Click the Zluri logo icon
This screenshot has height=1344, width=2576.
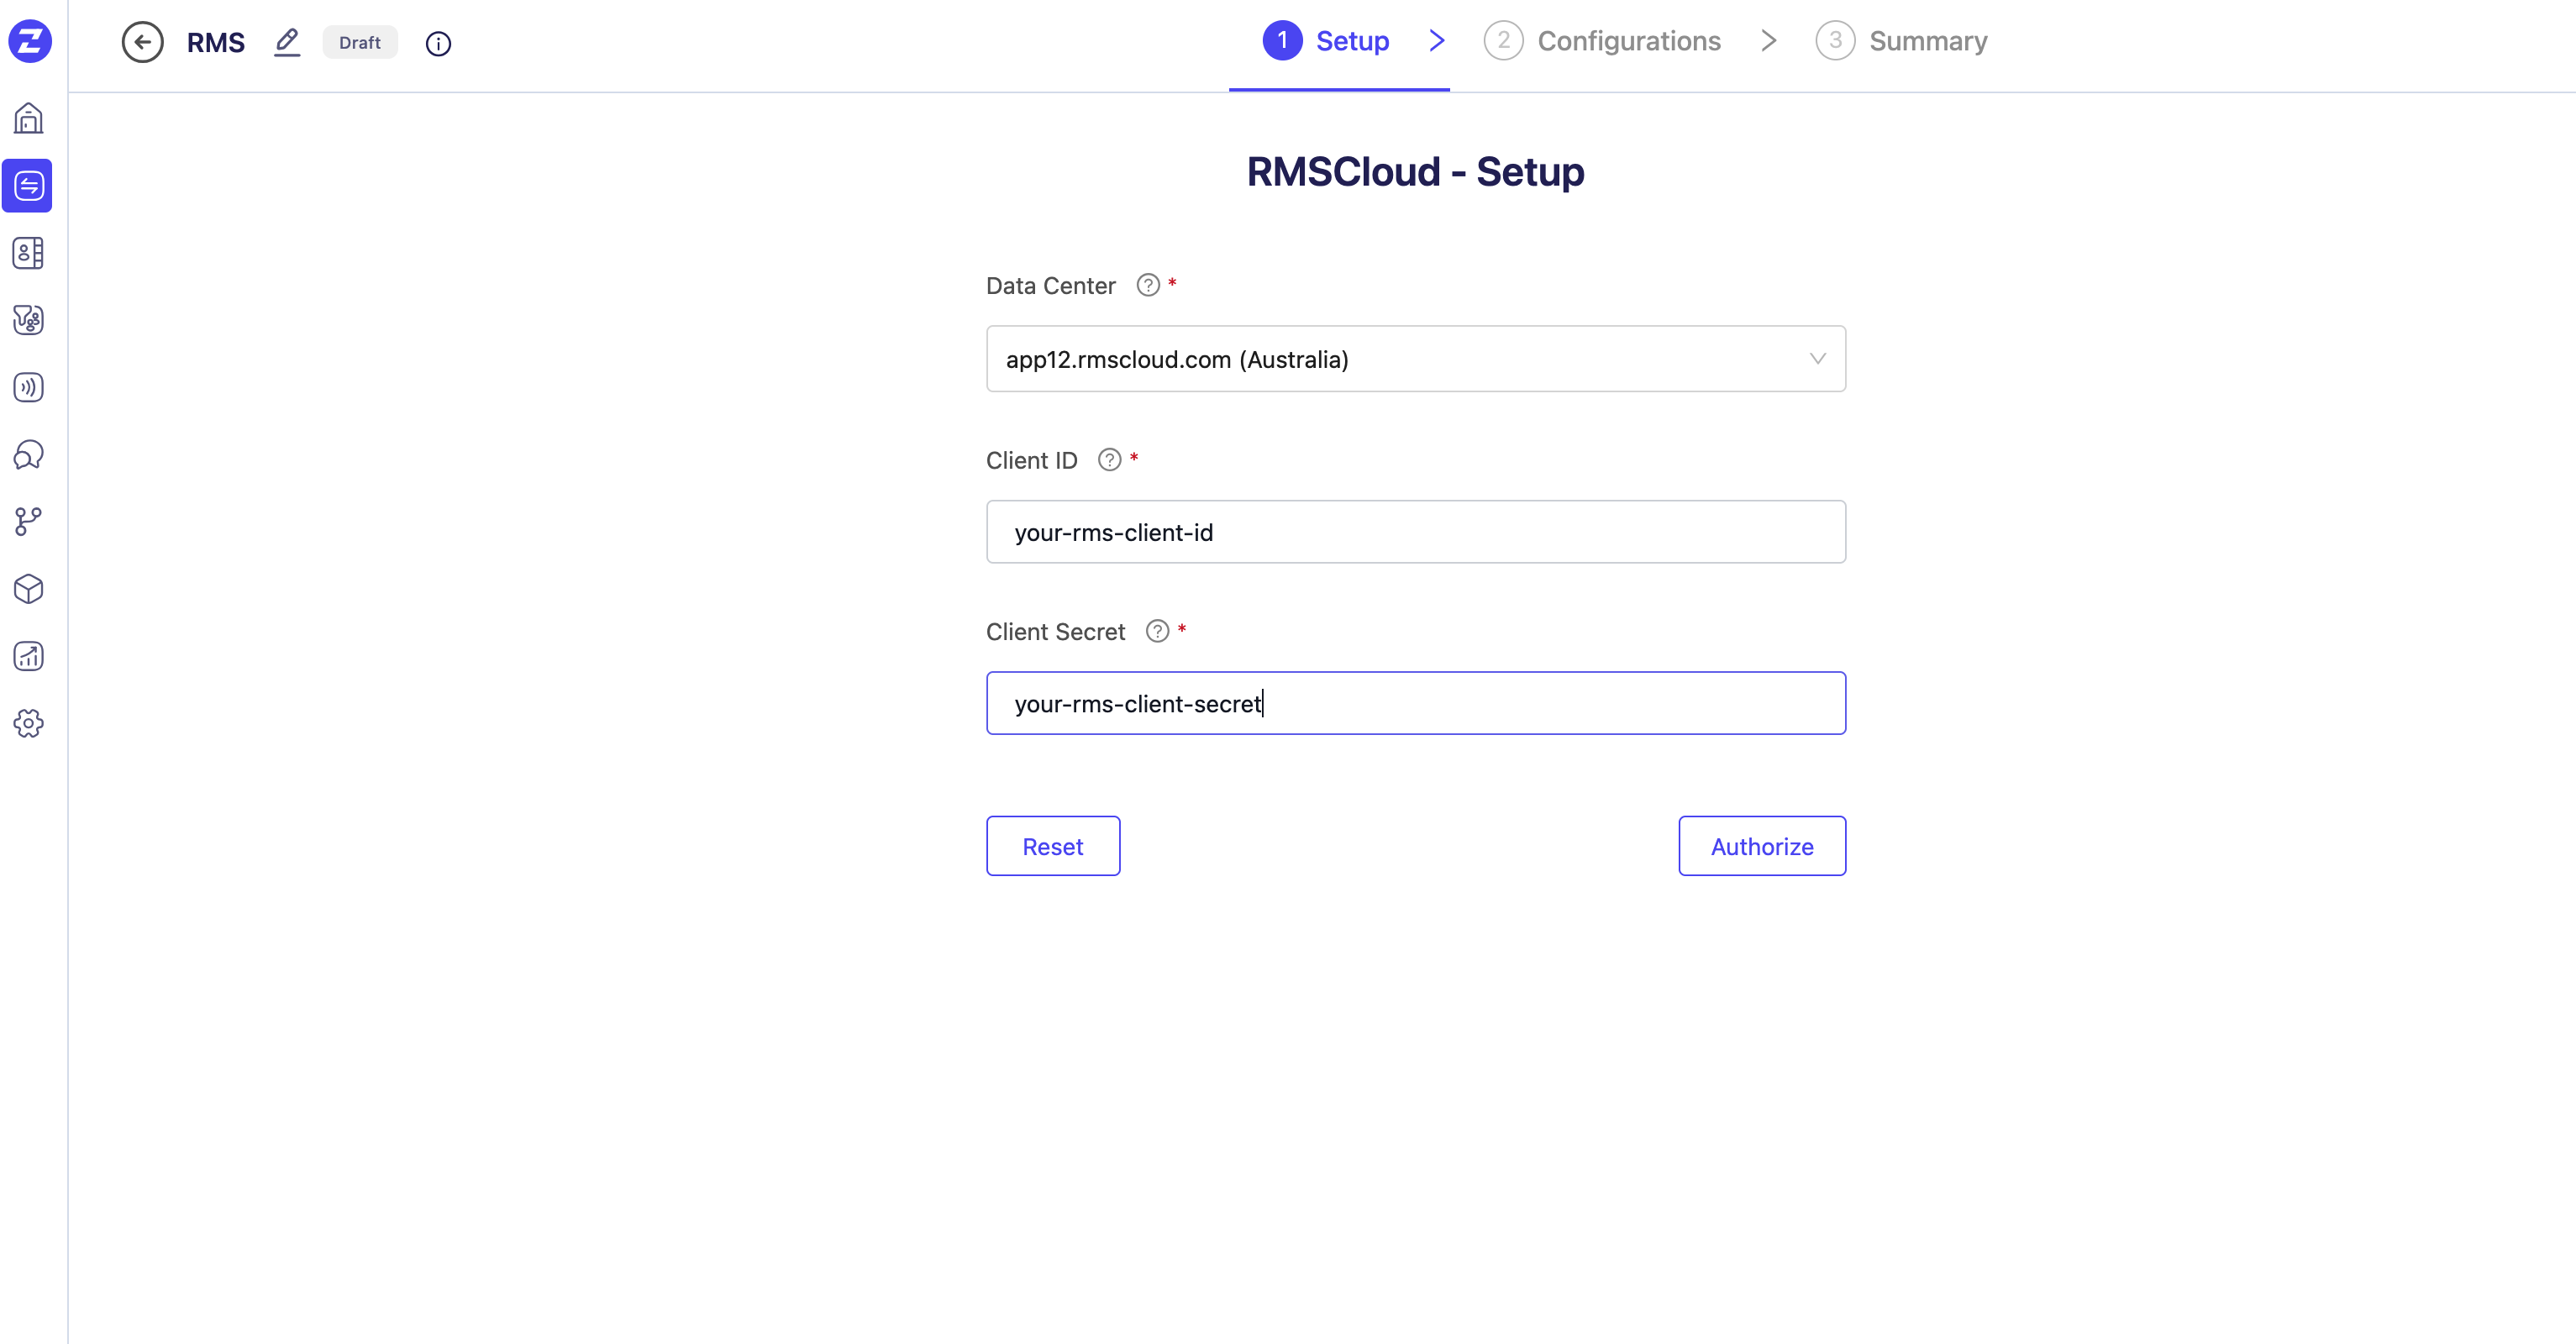point(30,41)
